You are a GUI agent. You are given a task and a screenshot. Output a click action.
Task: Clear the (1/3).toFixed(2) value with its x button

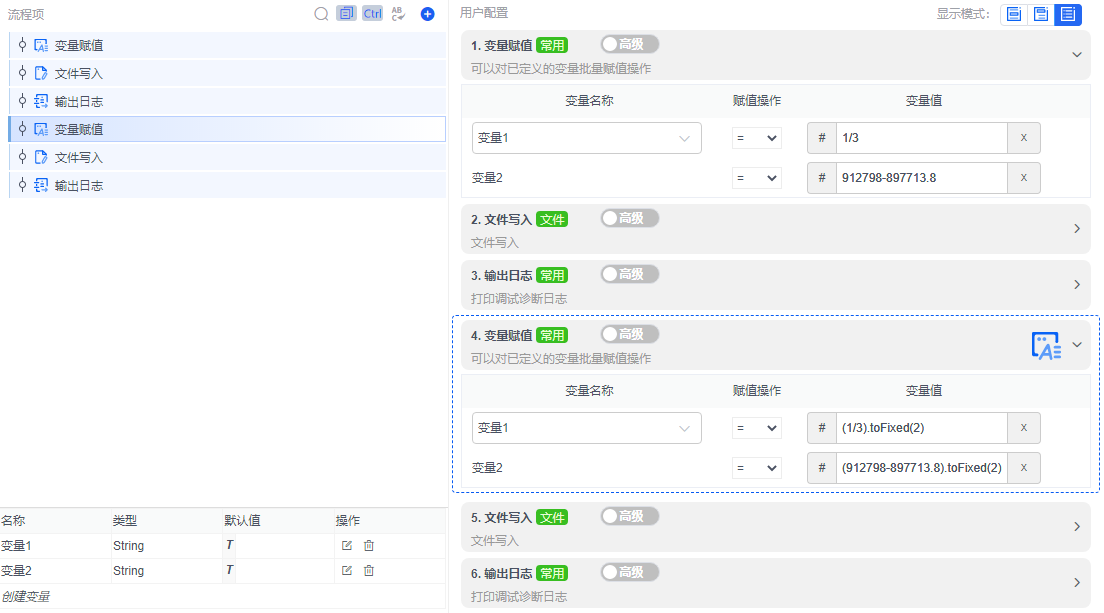[1023, 427]
